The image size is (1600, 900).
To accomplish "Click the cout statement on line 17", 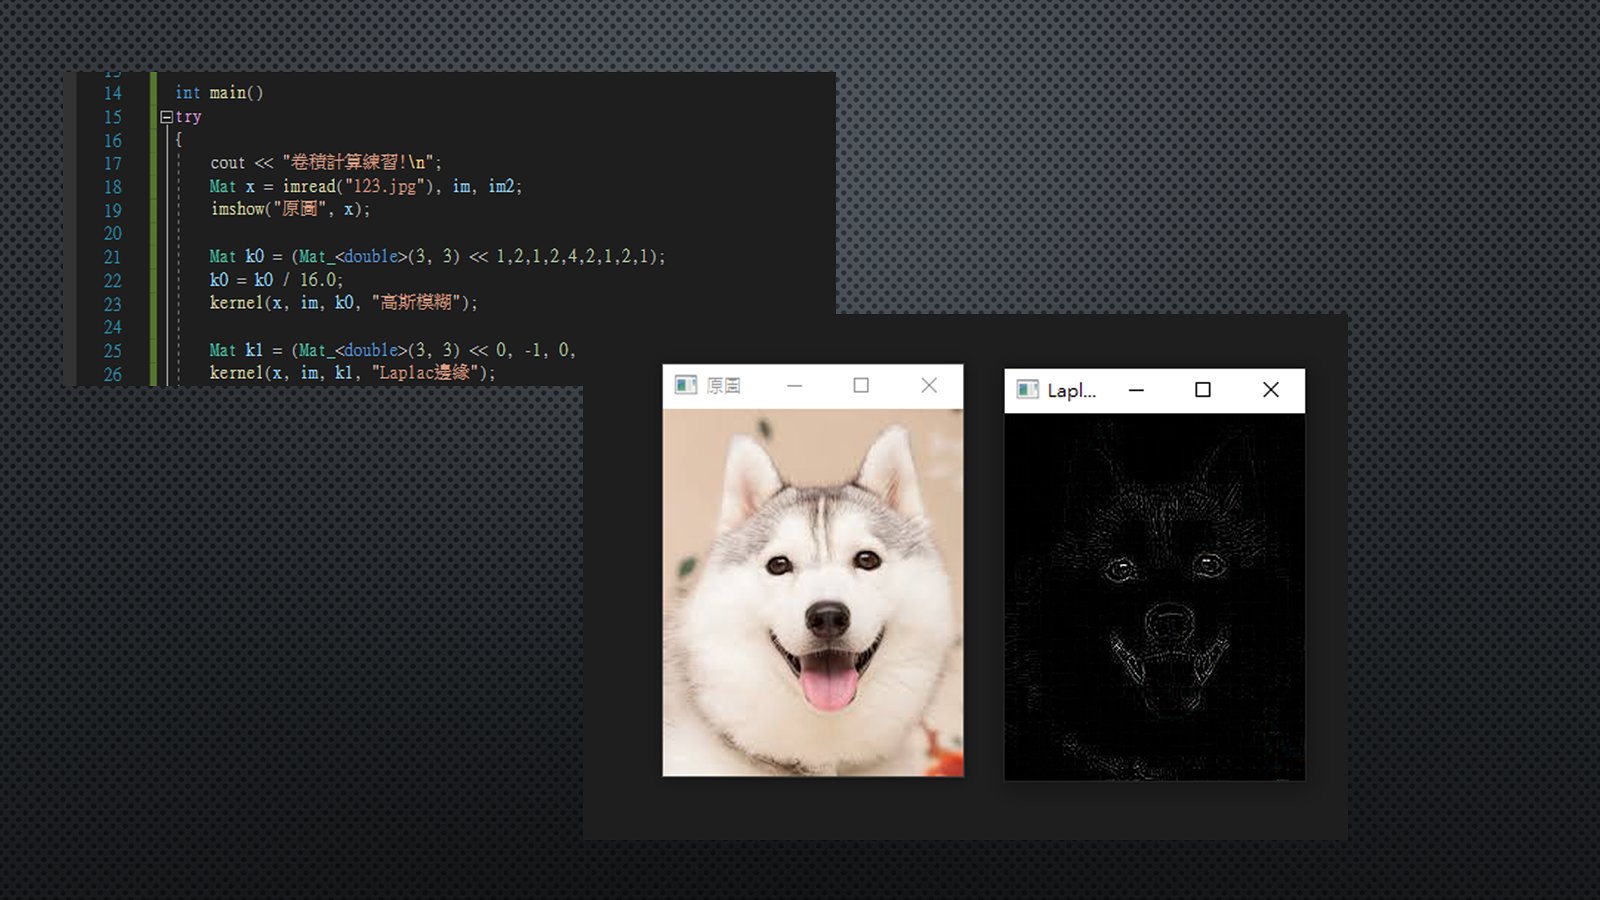I will pyautogui.click(x=227, y=162).
